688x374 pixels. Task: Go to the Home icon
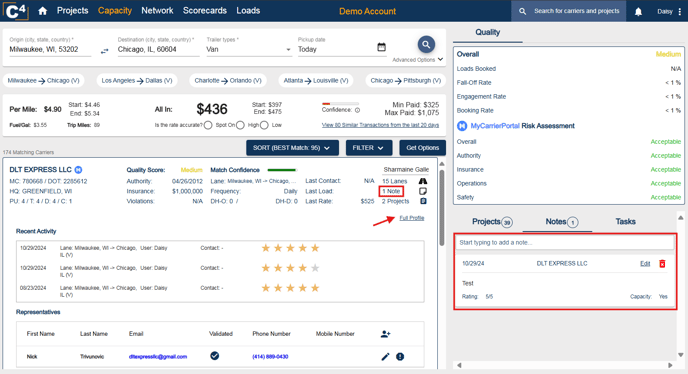pyautogui.click(x=43, y=11)
